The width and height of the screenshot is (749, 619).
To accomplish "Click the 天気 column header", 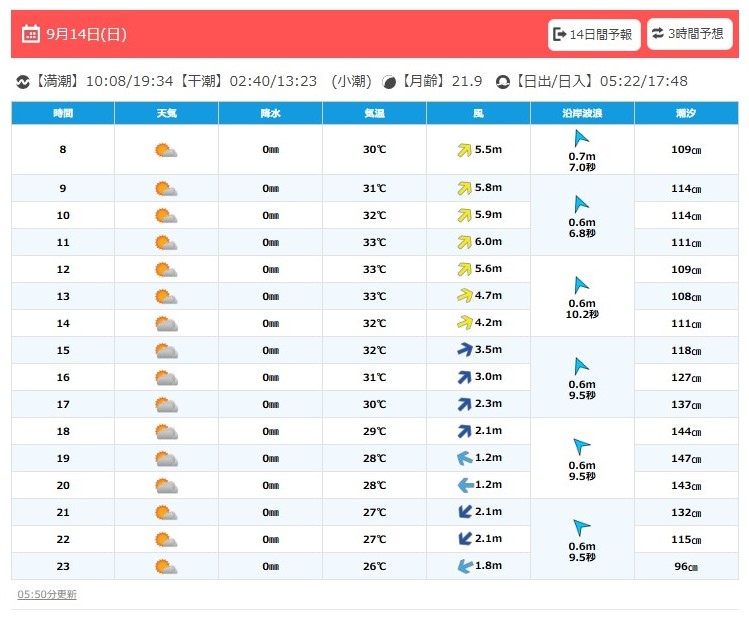I will (x=167, y=113).
